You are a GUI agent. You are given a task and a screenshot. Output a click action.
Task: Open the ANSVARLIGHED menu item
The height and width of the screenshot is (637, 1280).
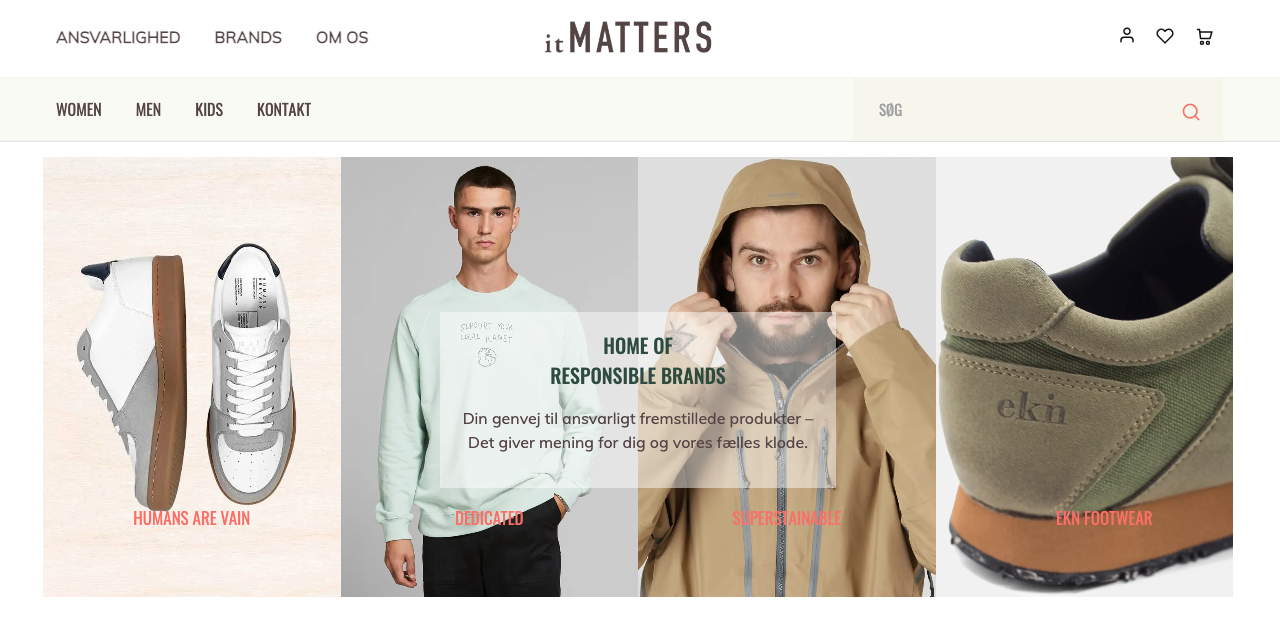click(118, 38)
